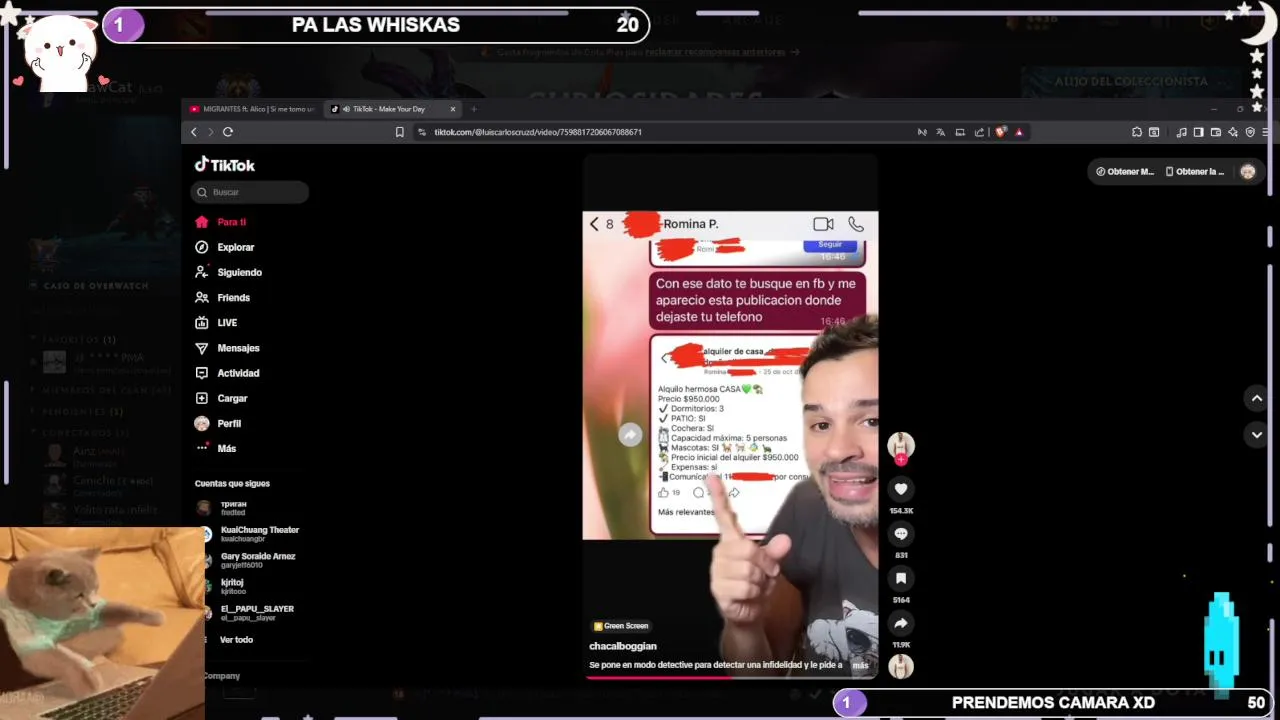1280x720 pixels.
Task: Go to the next video arrow
Action: point(1257,435)
